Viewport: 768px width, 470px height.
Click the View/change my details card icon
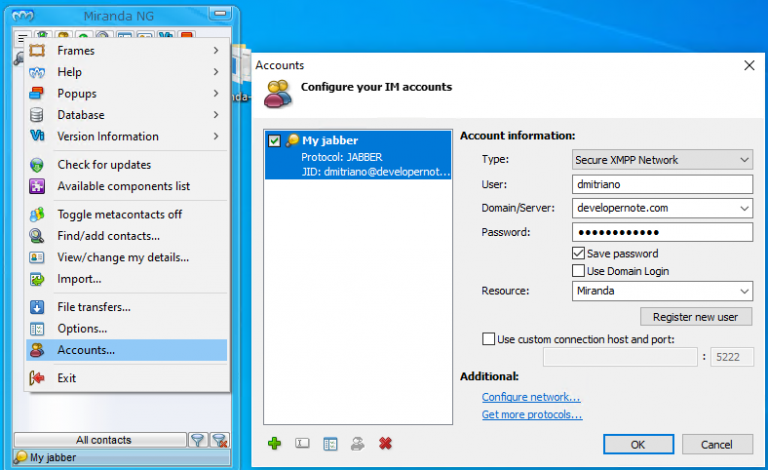click(37, 258)
